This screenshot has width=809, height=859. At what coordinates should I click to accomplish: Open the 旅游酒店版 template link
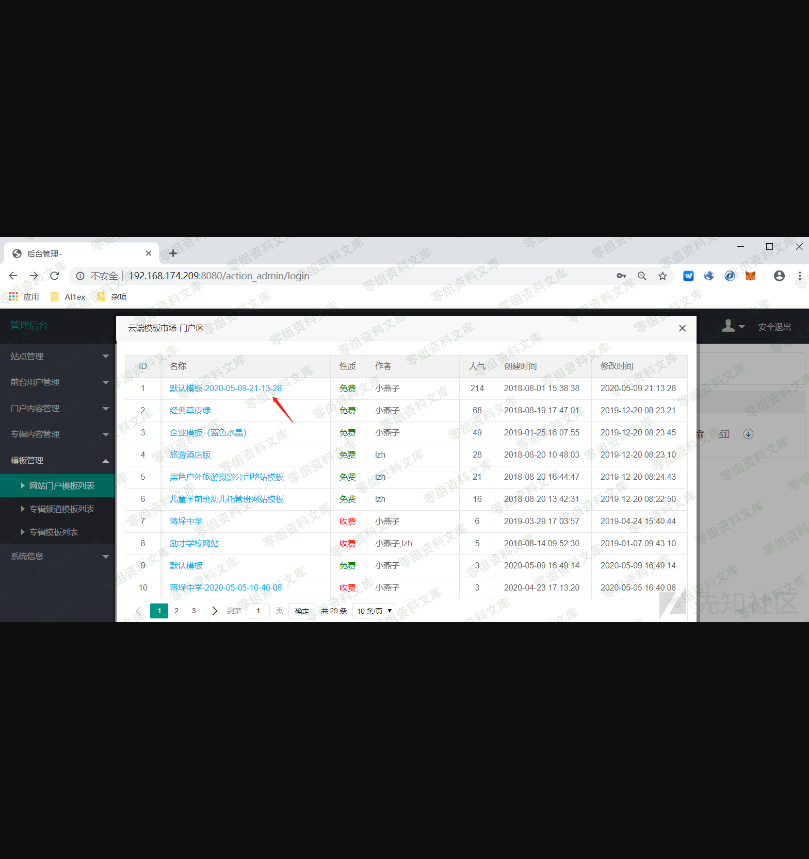pyautogui.click(x=190, y=454)
